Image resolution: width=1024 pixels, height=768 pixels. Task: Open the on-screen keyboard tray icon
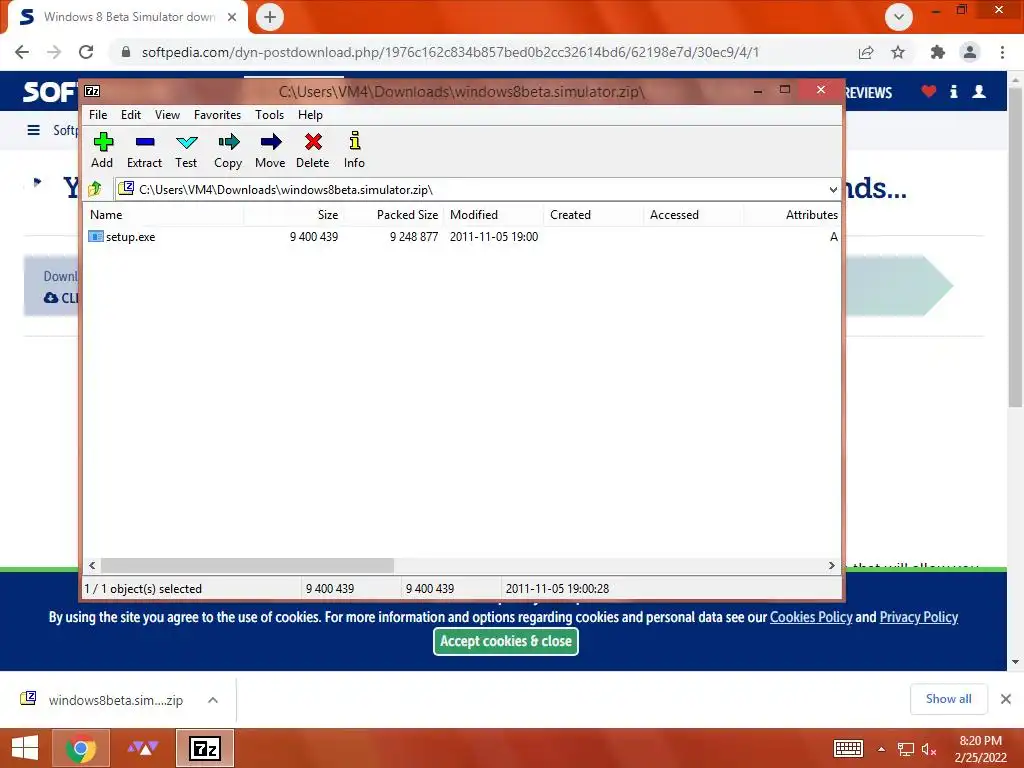click(848, 748)
